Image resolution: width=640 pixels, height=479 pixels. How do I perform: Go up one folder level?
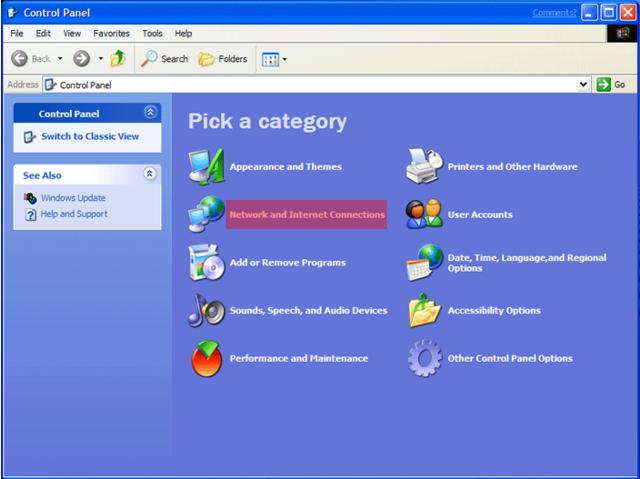(x=118, y=58)
